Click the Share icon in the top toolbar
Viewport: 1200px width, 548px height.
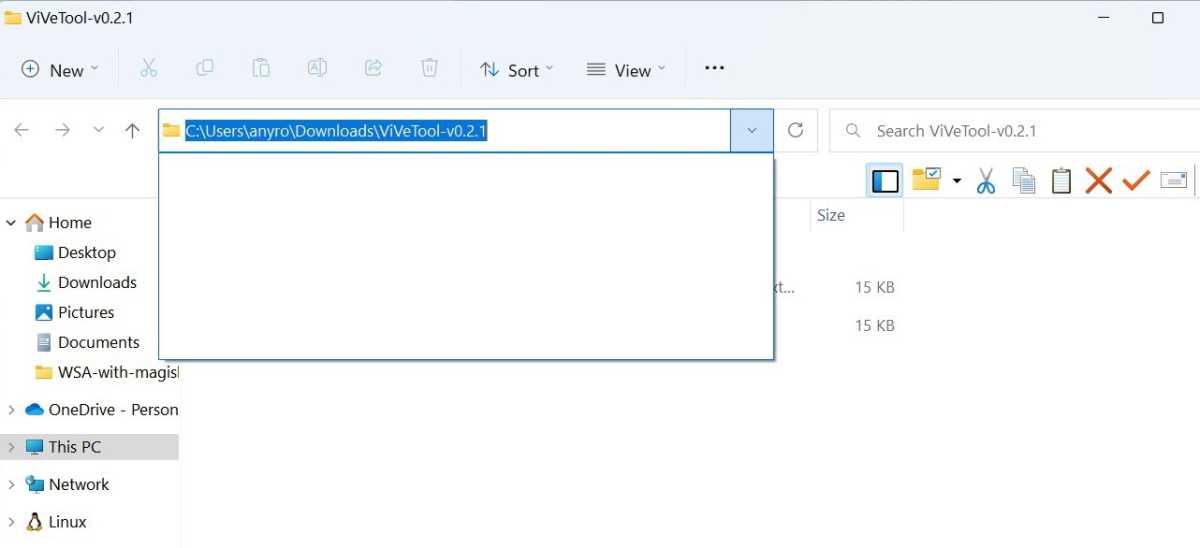(373, 68)
